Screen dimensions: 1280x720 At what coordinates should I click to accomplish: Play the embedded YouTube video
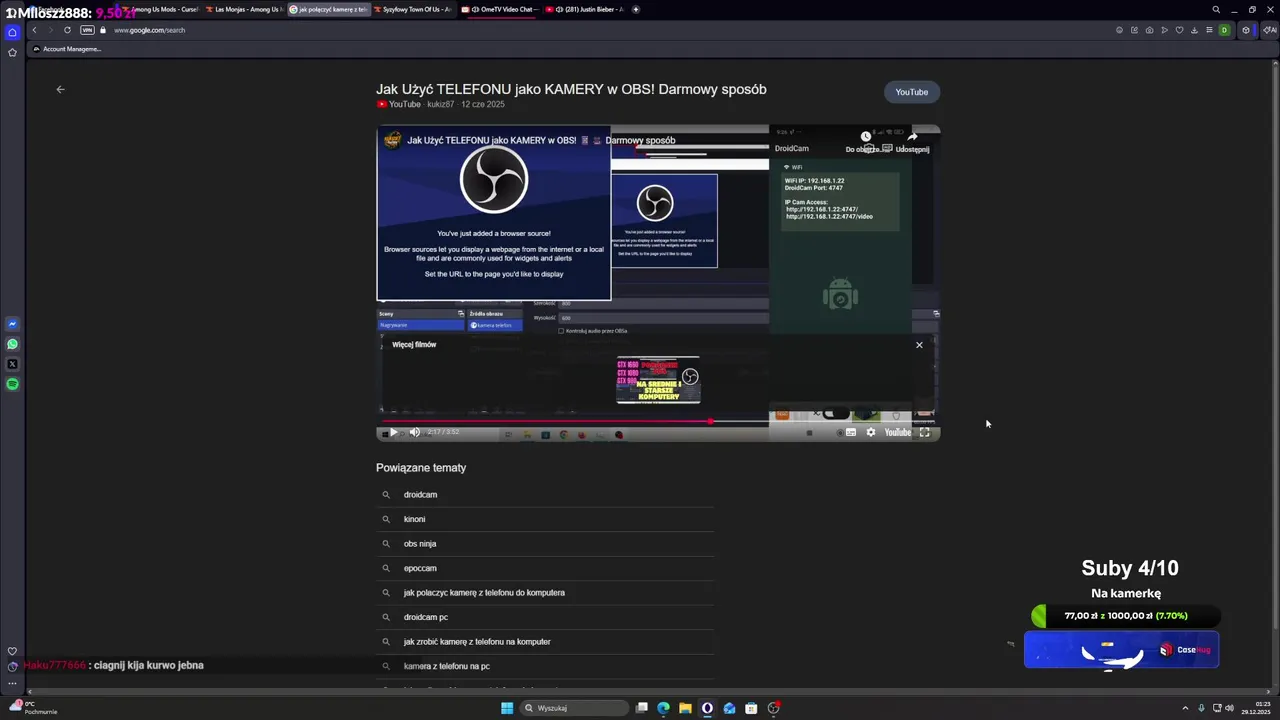394,432
